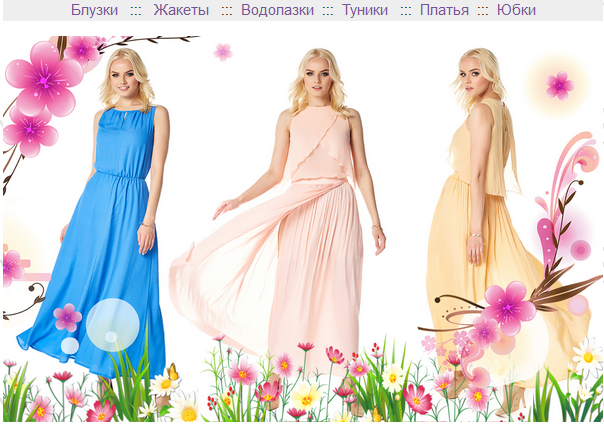Screen dimensions: 604x425
Task: Navigate to the Платья page
Action: (x=444, y=10)
